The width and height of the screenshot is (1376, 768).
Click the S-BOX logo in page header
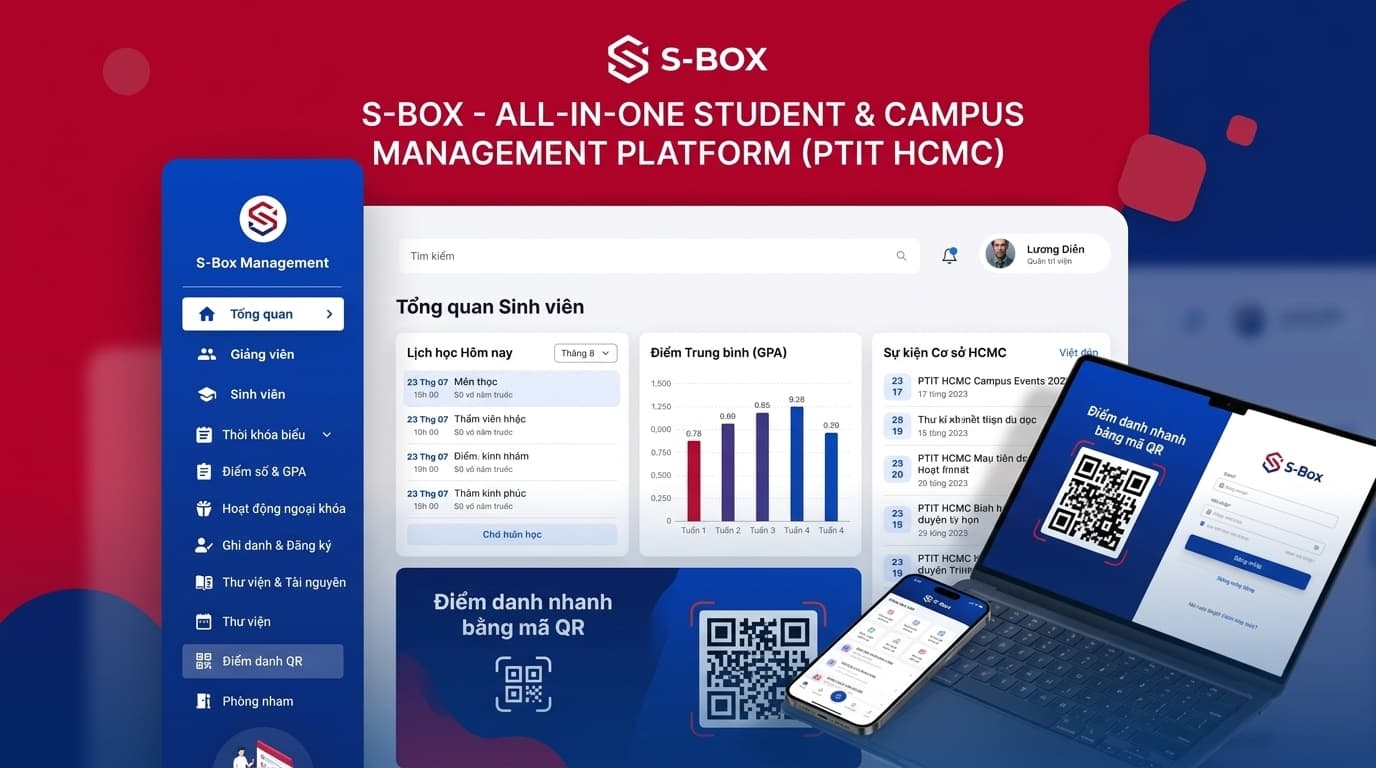[688, 59]
